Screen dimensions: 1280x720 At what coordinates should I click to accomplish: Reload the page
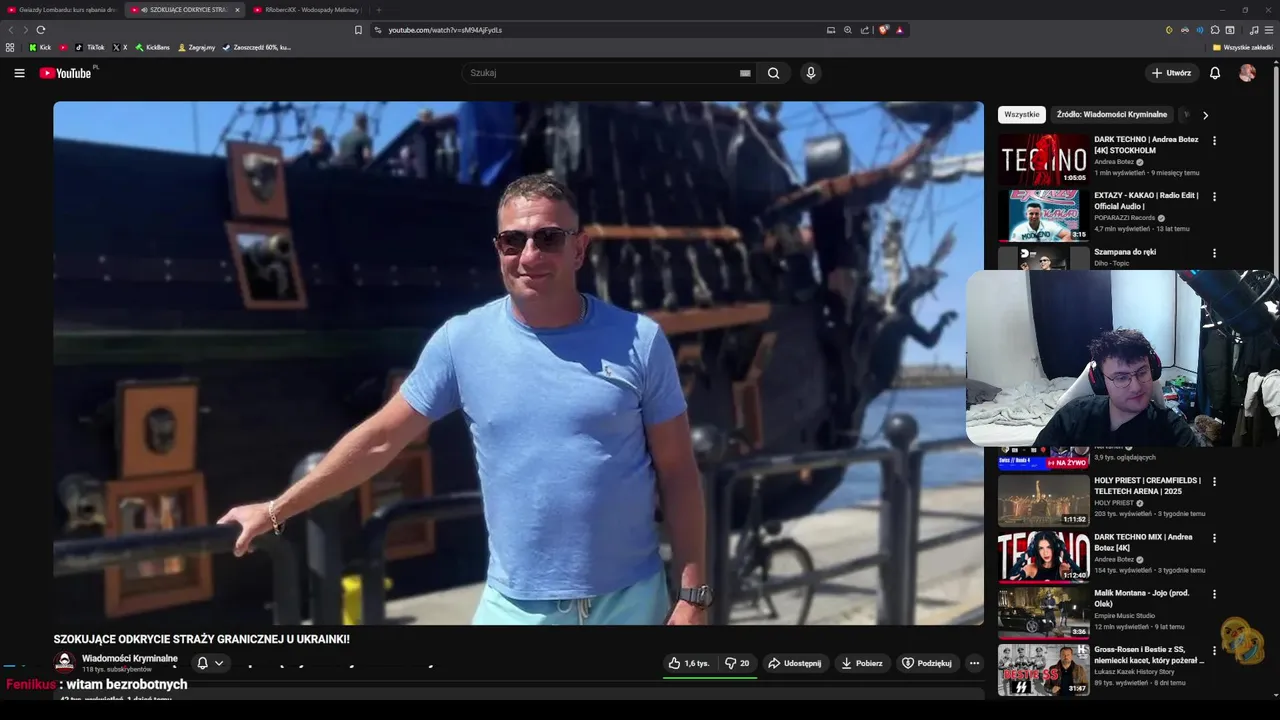[41, 30]
